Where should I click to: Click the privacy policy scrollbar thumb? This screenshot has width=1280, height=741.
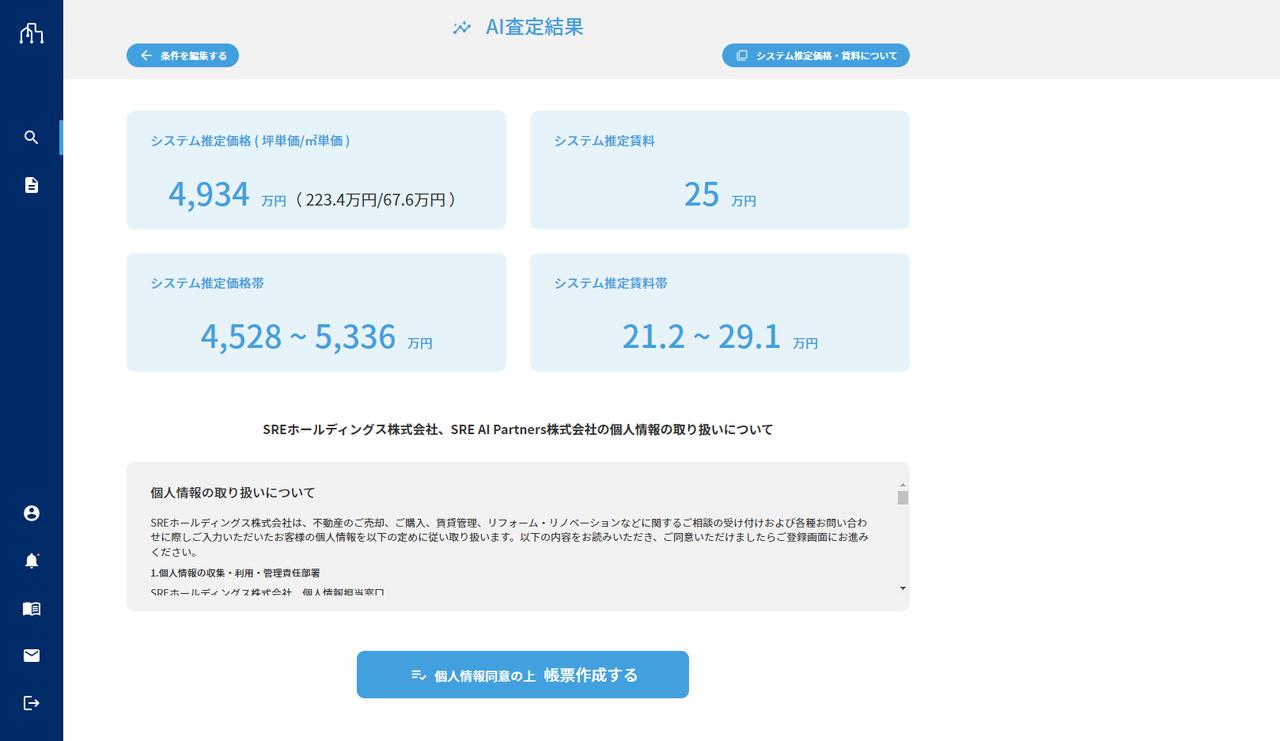902,498
